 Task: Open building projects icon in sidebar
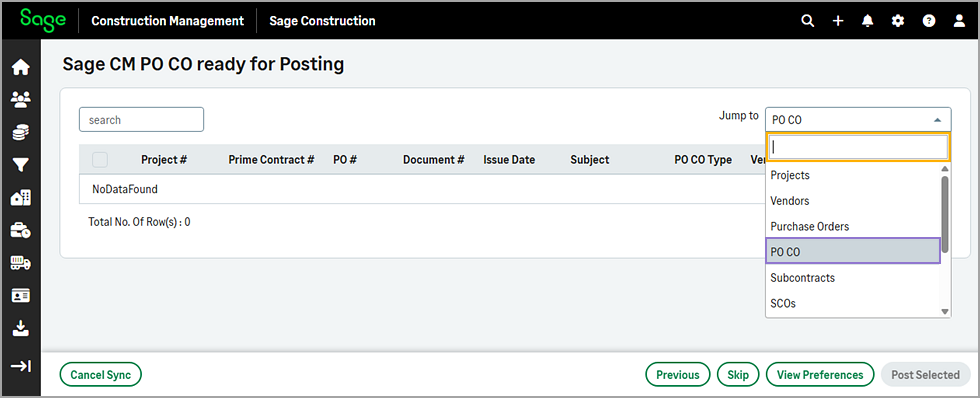pos(21,197)
